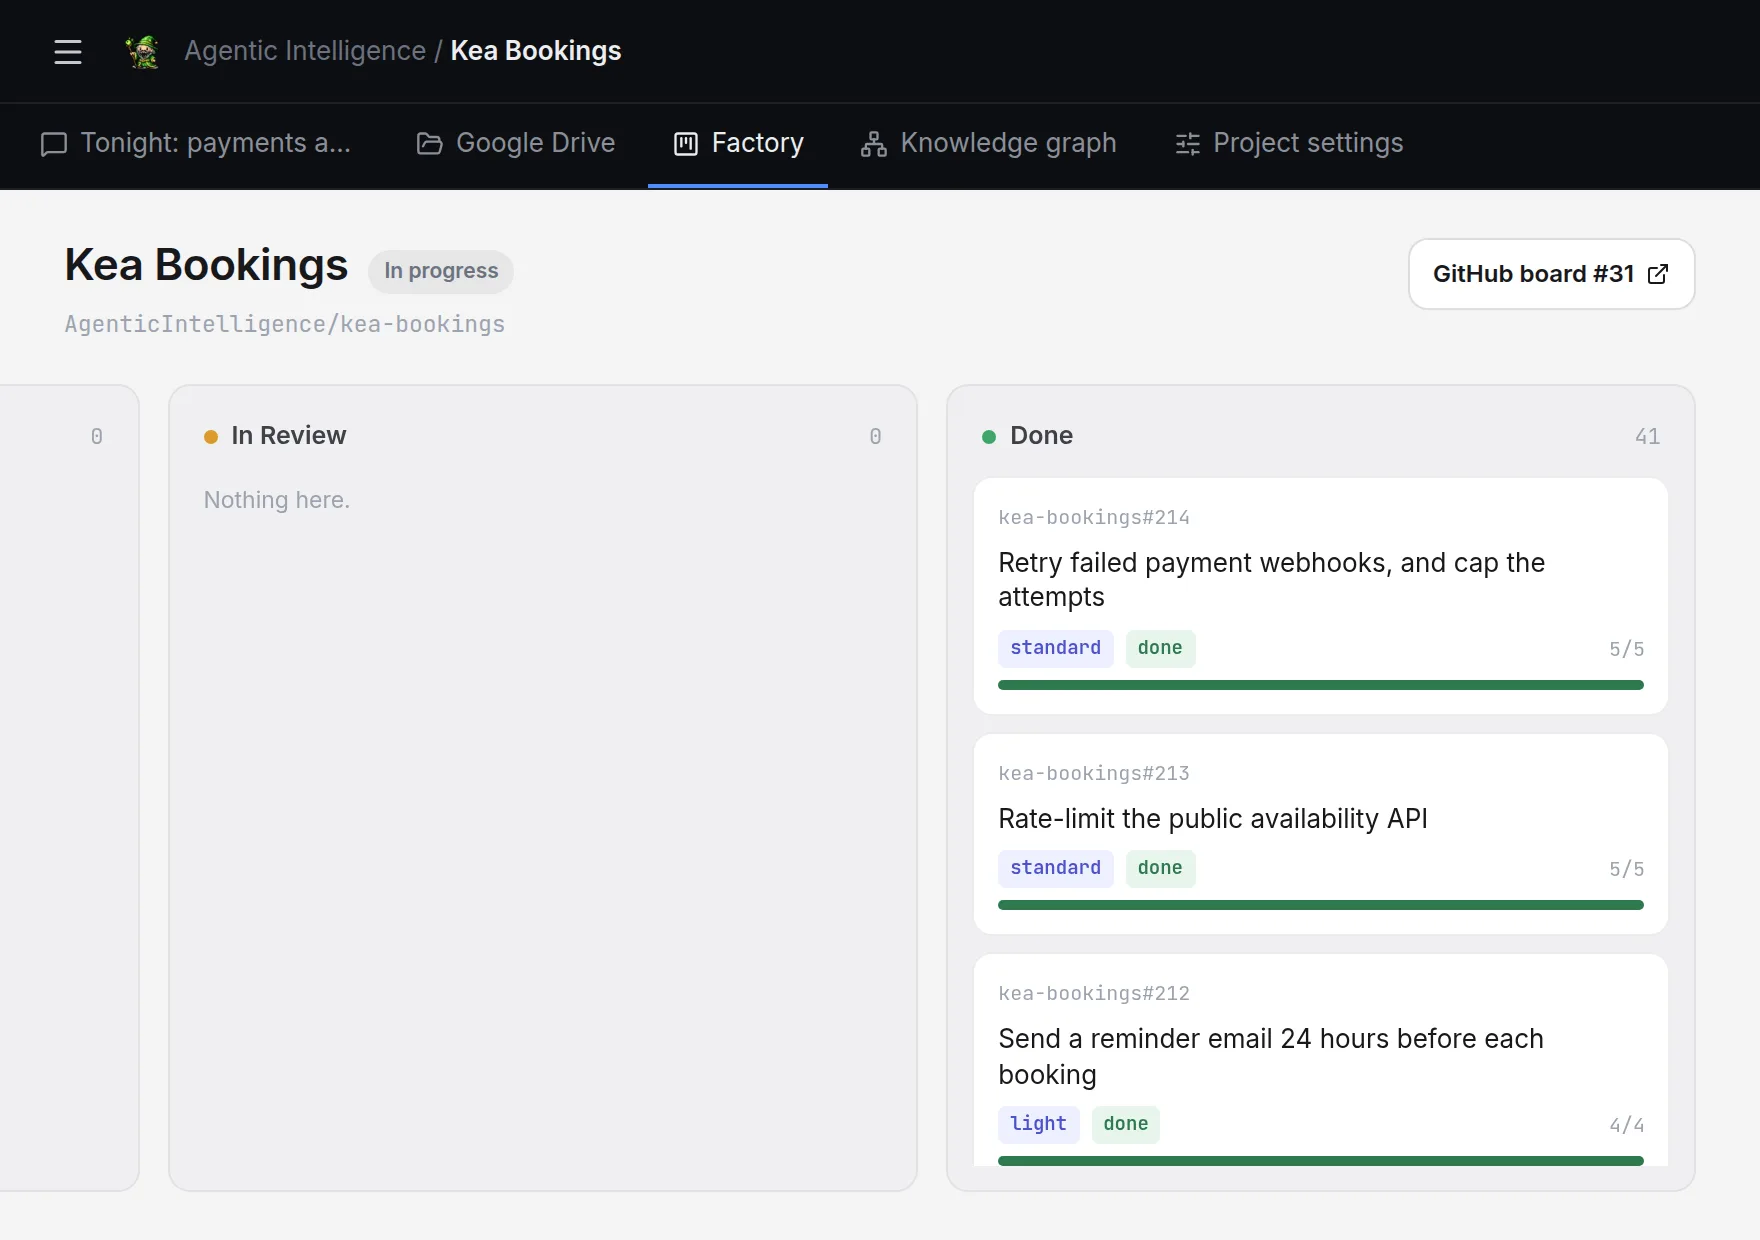Open the Rate-limit public availability API card

coord(1320,834)
